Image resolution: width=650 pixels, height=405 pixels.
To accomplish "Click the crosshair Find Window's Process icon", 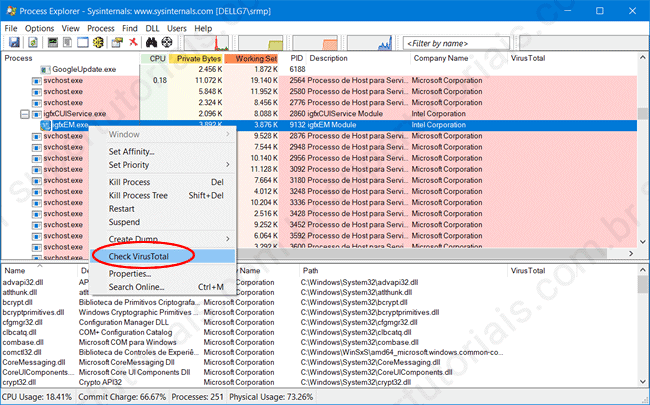I will (167, 44).
